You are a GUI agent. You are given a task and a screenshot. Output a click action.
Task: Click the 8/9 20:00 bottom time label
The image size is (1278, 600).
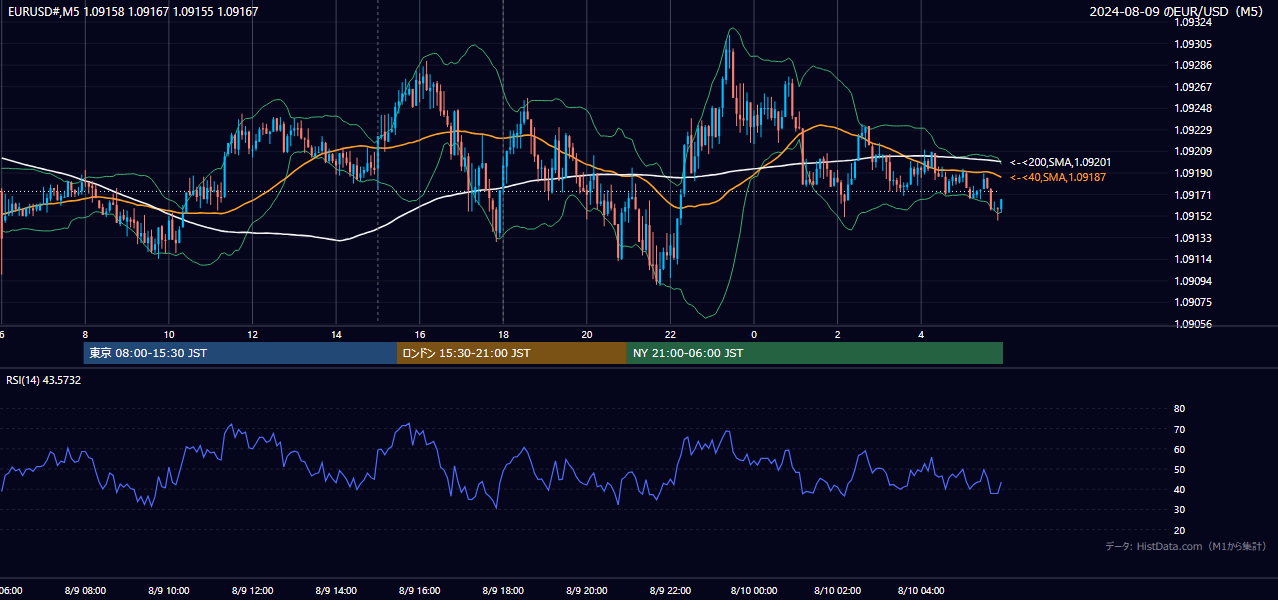pos(586,590)
